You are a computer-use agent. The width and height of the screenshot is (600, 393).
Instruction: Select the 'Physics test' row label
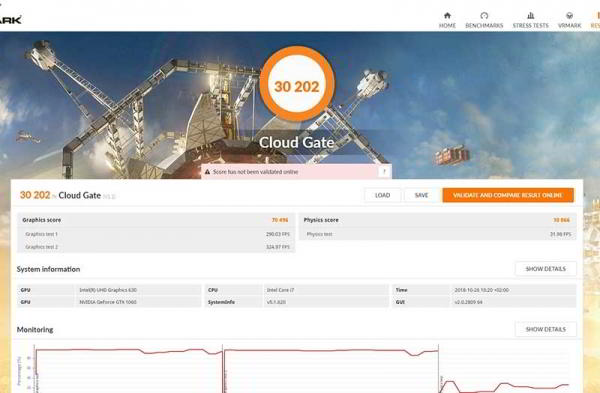[319, 234]
